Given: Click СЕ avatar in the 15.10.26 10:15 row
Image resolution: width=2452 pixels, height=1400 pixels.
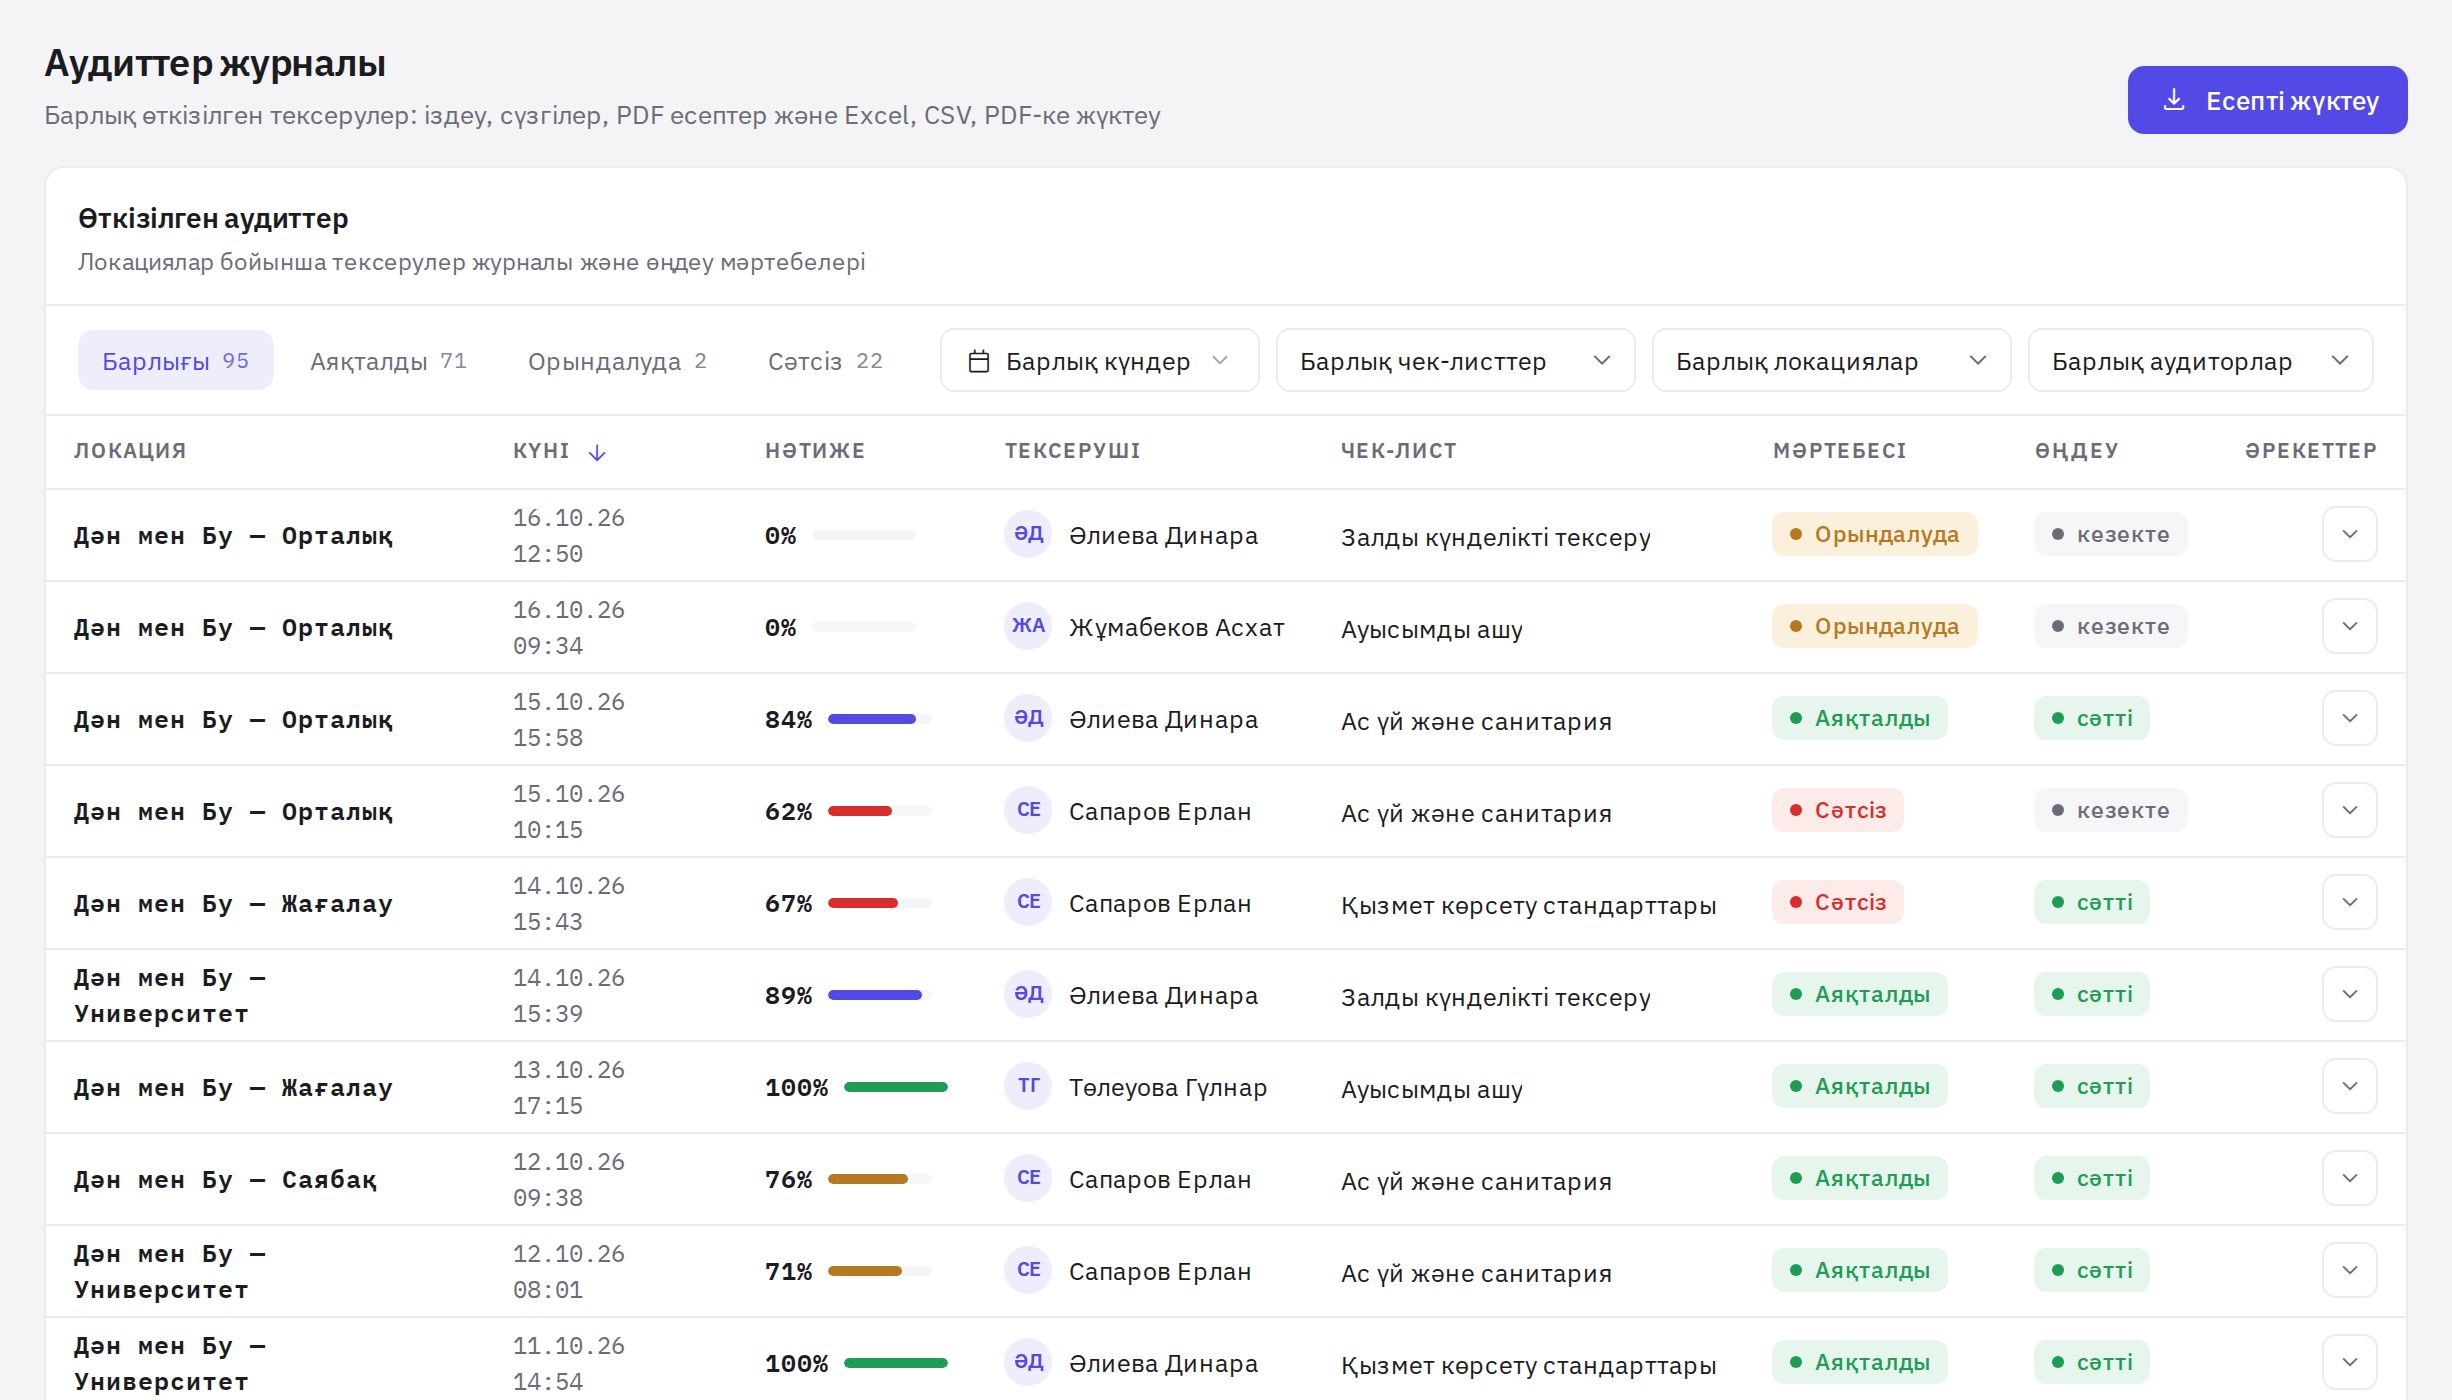Looking at the screenshot, I should (1028, 810).
